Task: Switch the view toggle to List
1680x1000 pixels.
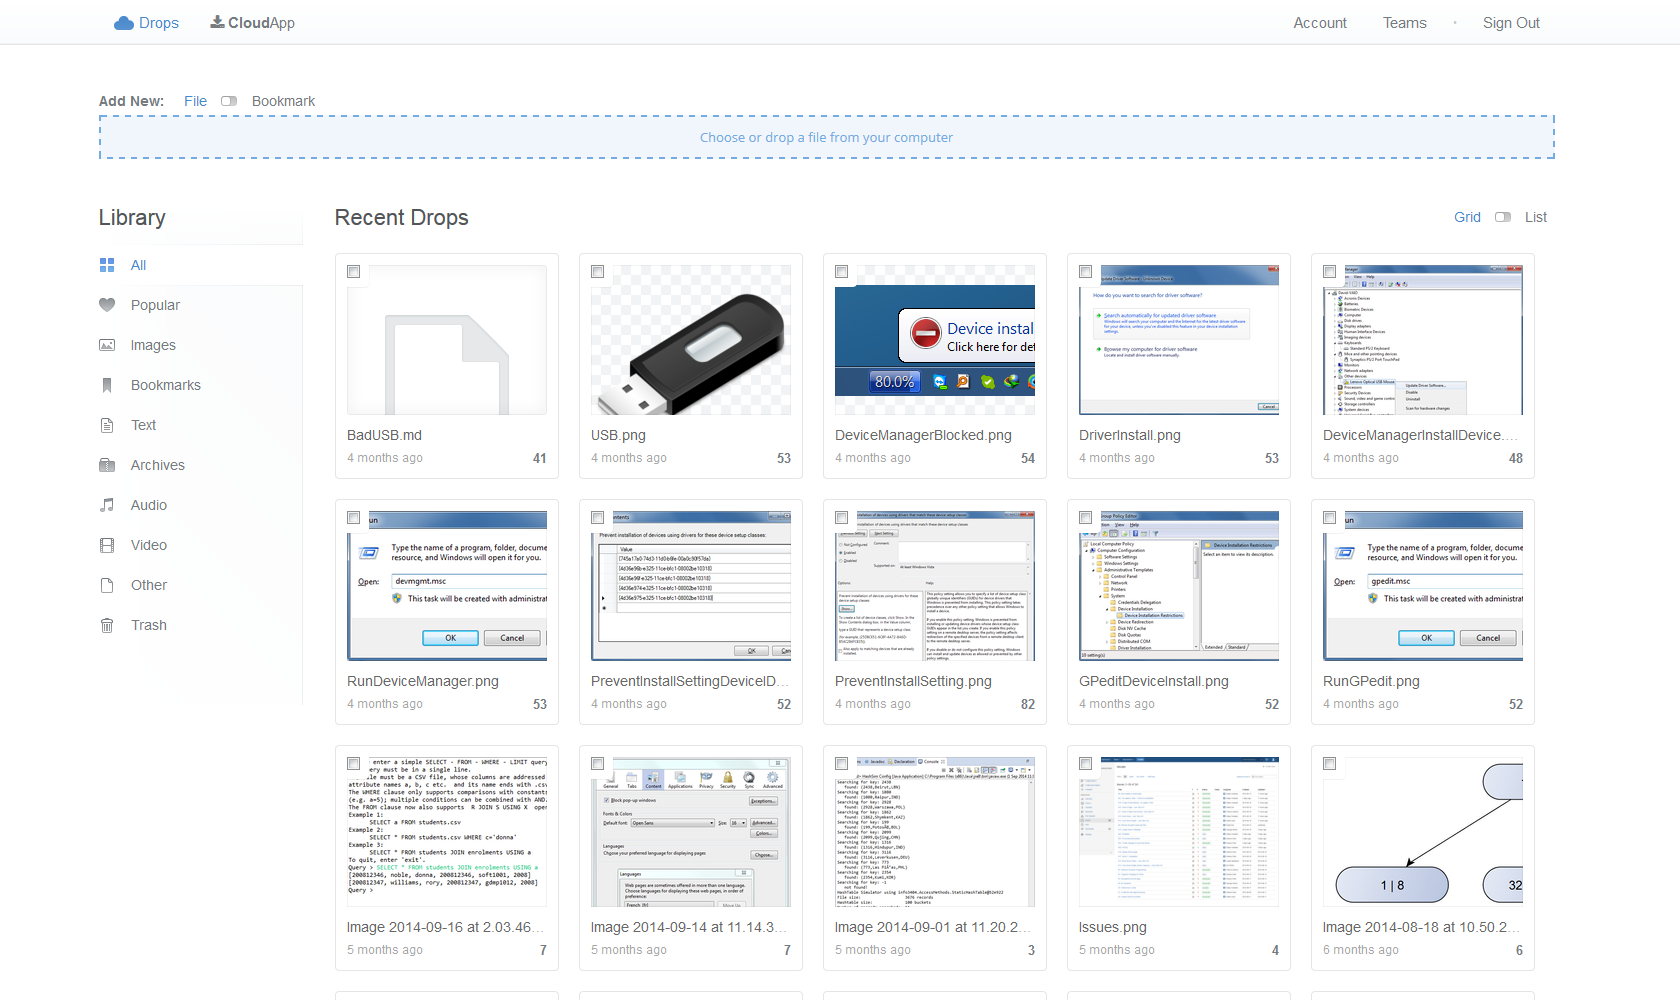Action: tap(1502, 216)
